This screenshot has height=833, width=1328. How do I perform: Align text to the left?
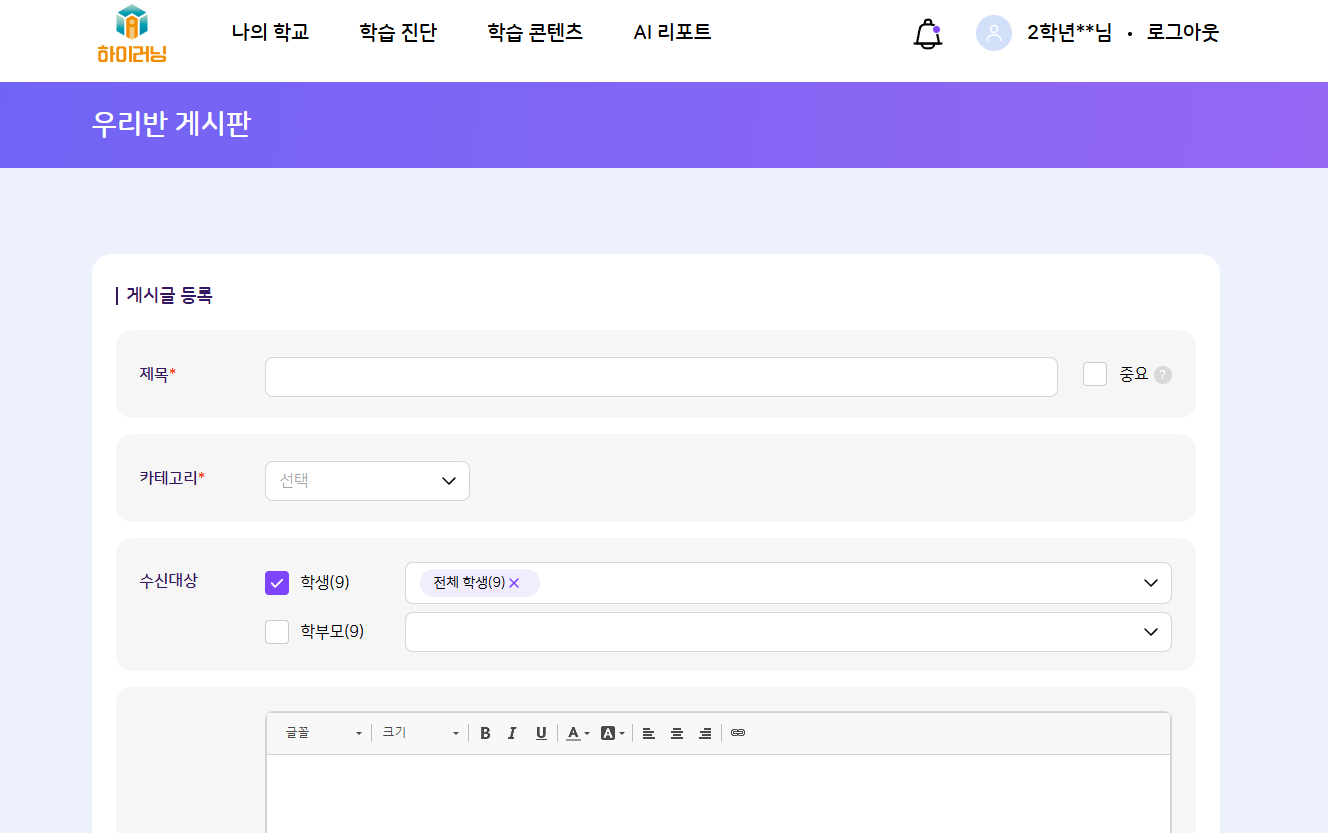click(x=648, y=733)
